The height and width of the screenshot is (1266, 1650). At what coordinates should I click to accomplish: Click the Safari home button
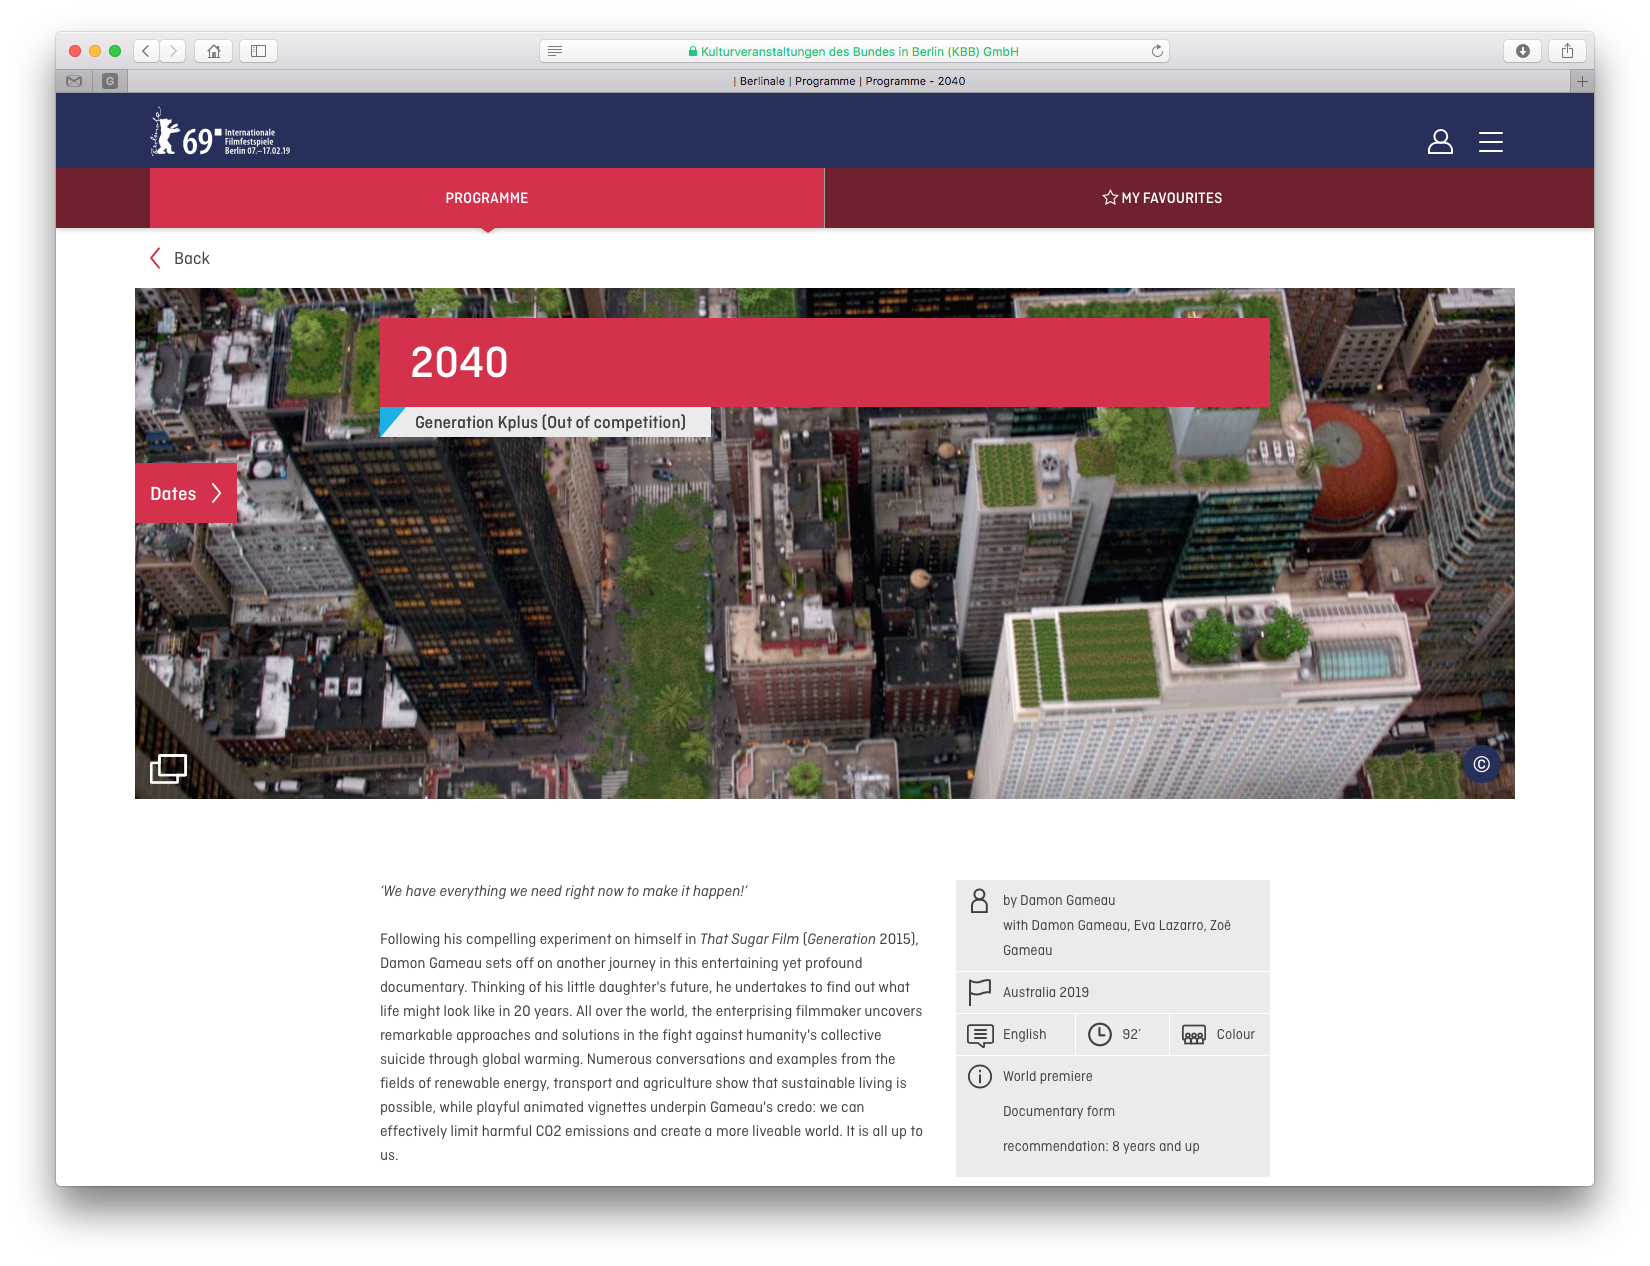(213, 51)
